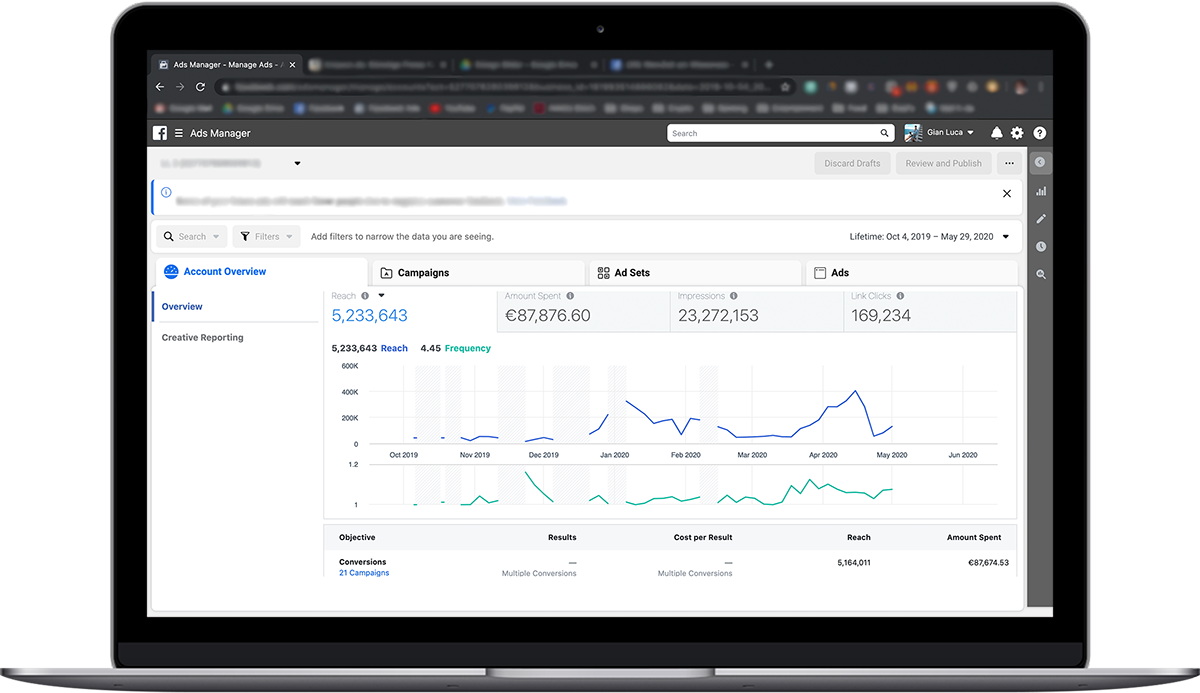Click the 5,164,011 reach value in Conversions row
The image size is (1200, 693).
854,563
